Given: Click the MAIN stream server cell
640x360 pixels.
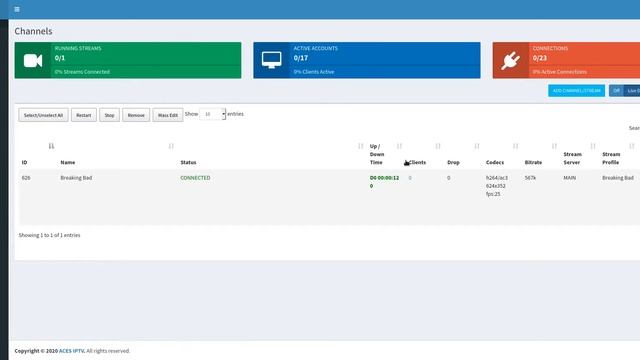Looking at the screenshot, I should click(569, 178).
